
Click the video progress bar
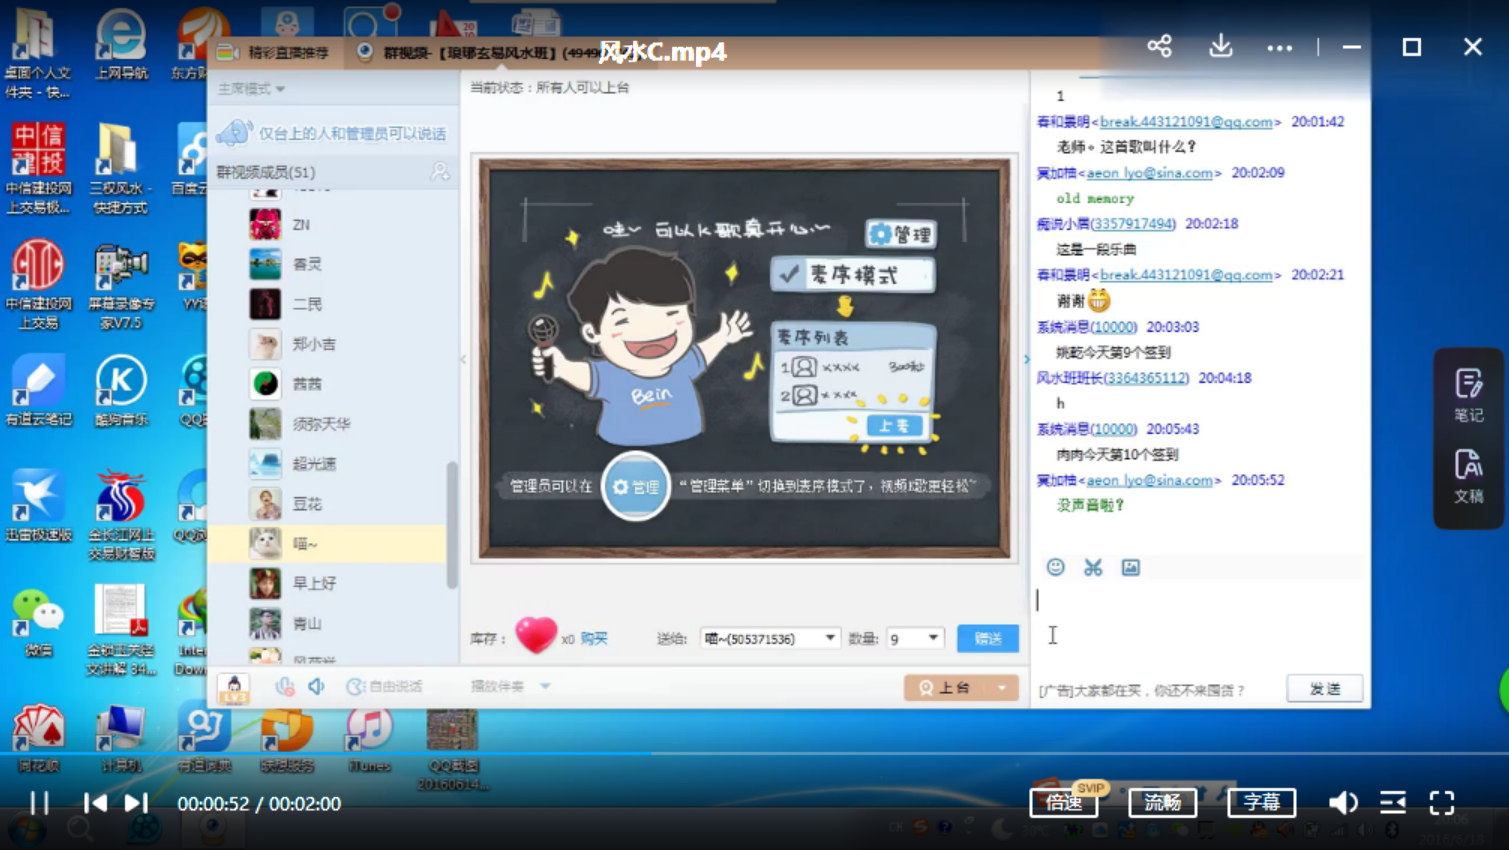coord(754,752)
